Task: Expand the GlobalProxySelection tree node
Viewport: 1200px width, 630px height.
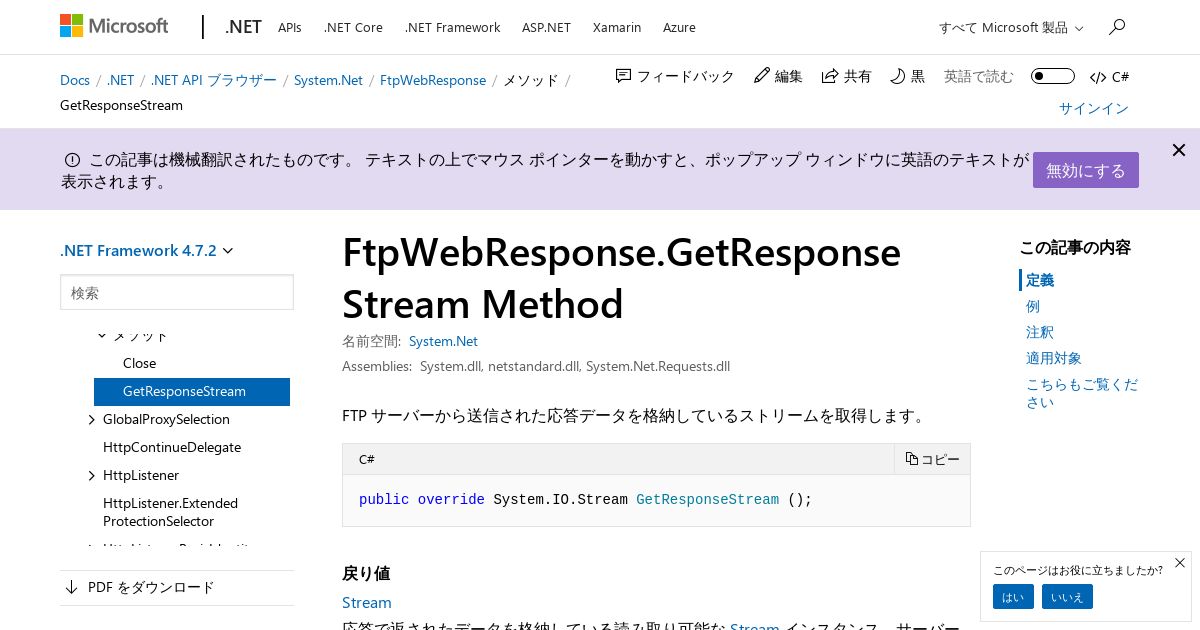Action: [92, 419]
